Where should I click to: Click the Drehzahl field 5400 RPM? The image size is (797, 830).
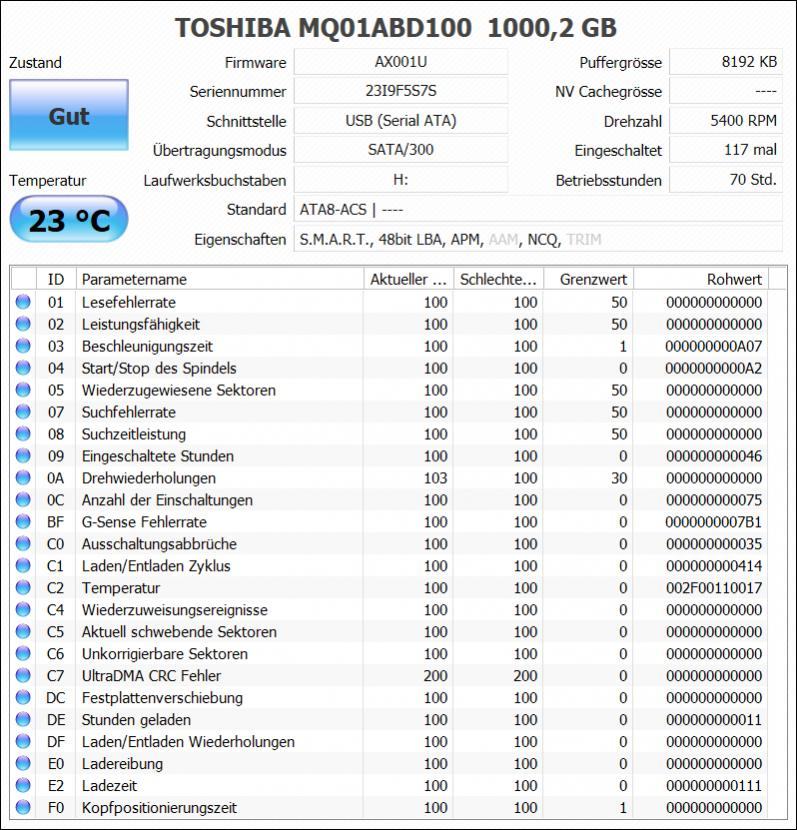point(726,121)
